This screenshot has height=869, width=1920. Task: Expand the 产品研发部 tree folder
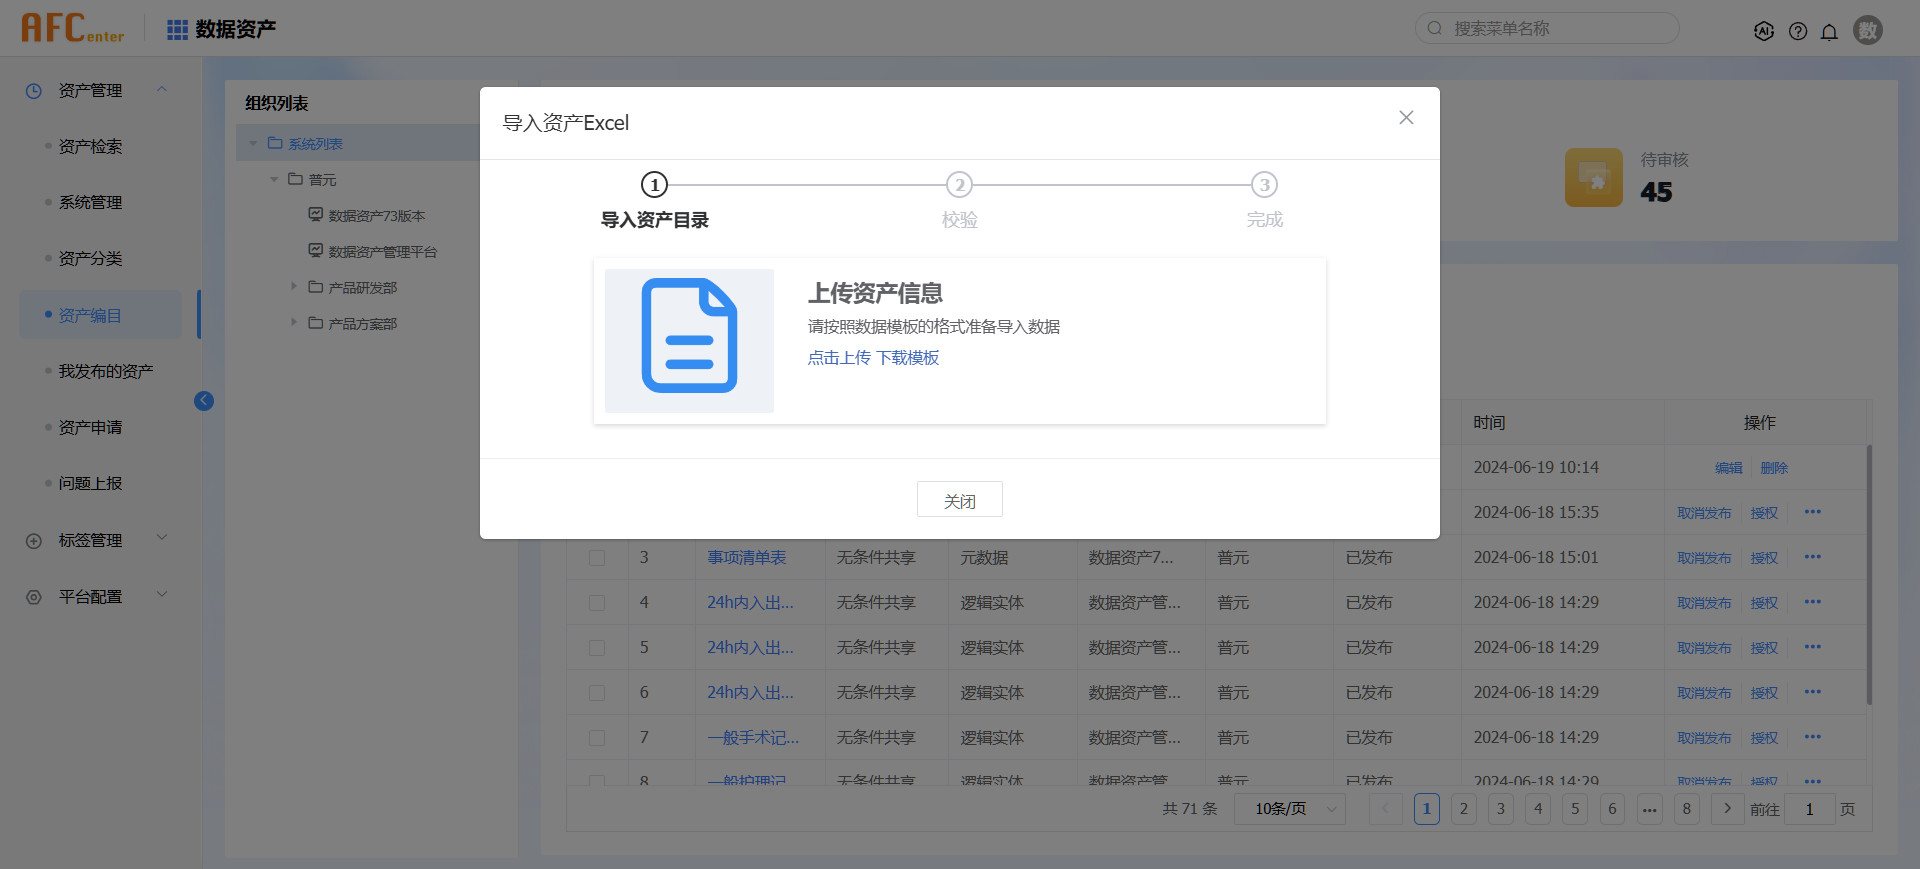294,287
